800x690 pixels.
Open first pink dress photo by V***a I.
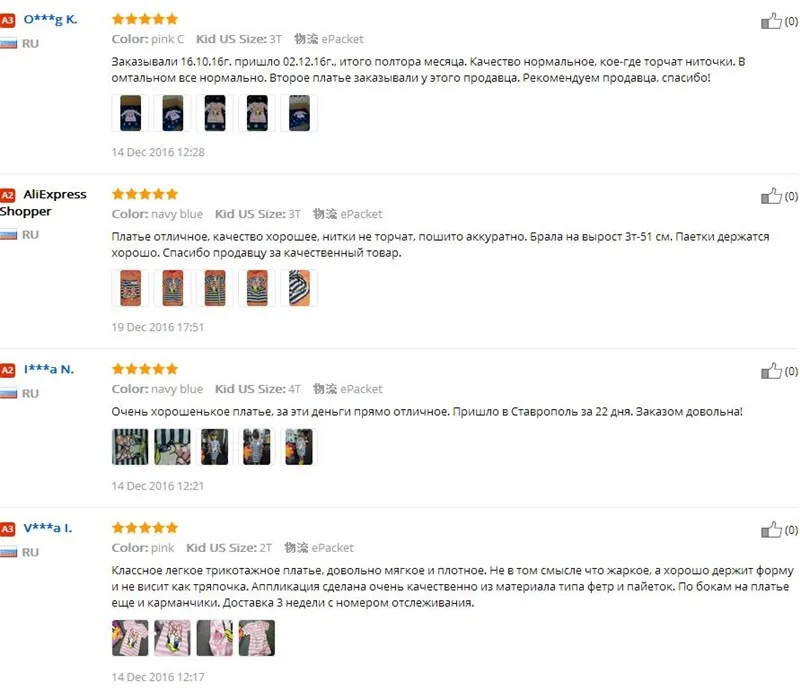130,637
